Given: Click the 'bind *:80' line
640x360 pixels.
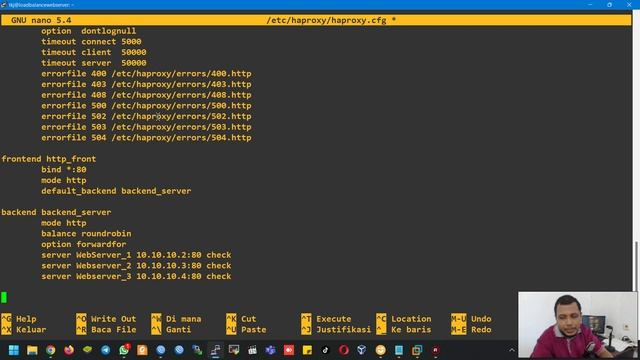Looking at the screenshot, I should pos(64,169).
